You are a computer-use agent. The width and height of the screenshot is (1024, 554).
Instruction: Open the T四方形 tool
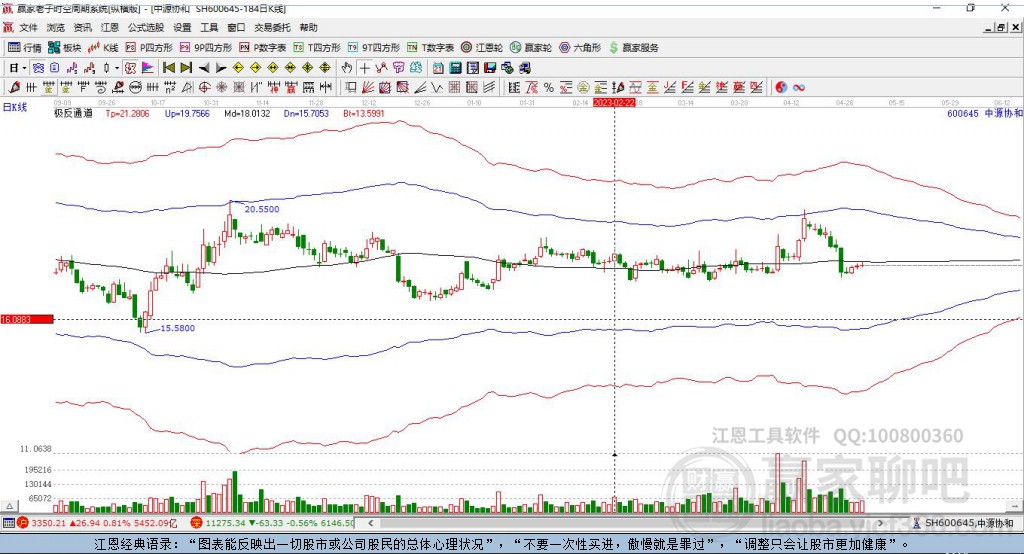coord(317,48)
